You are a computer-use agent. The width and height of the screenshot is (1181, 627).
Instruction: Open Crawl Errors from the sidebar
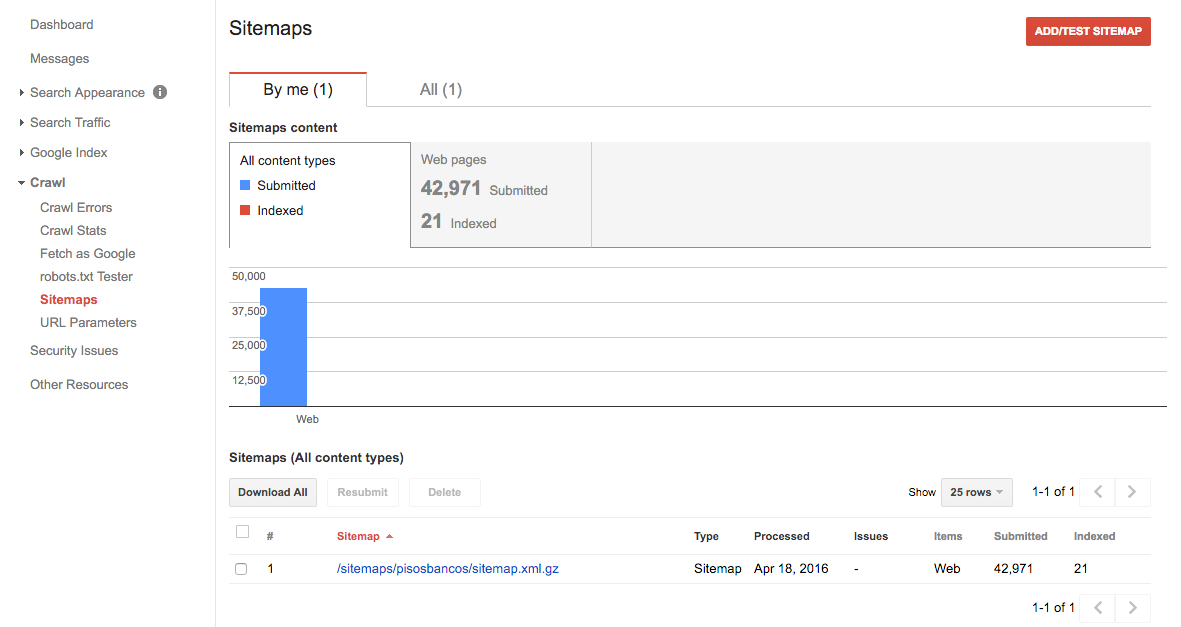[x=75, y=207]
